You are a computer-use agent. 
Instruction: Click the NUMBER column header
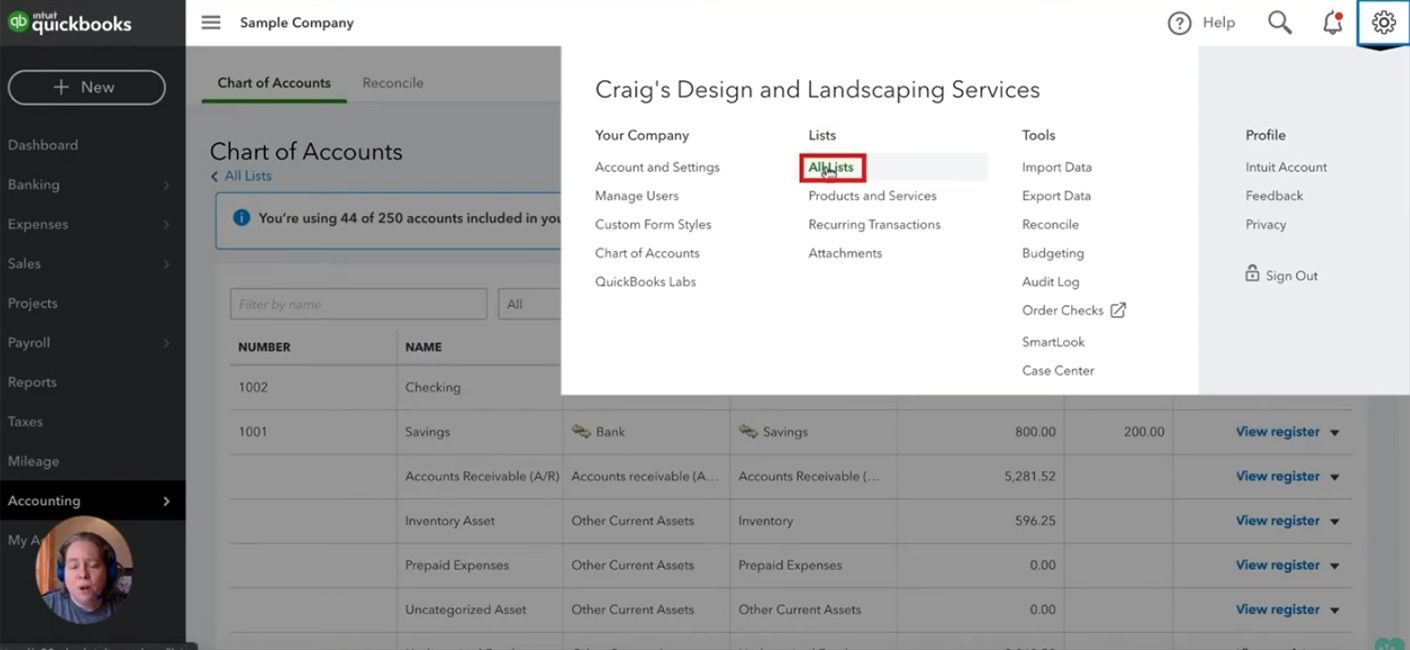click(x=264, y=347)
